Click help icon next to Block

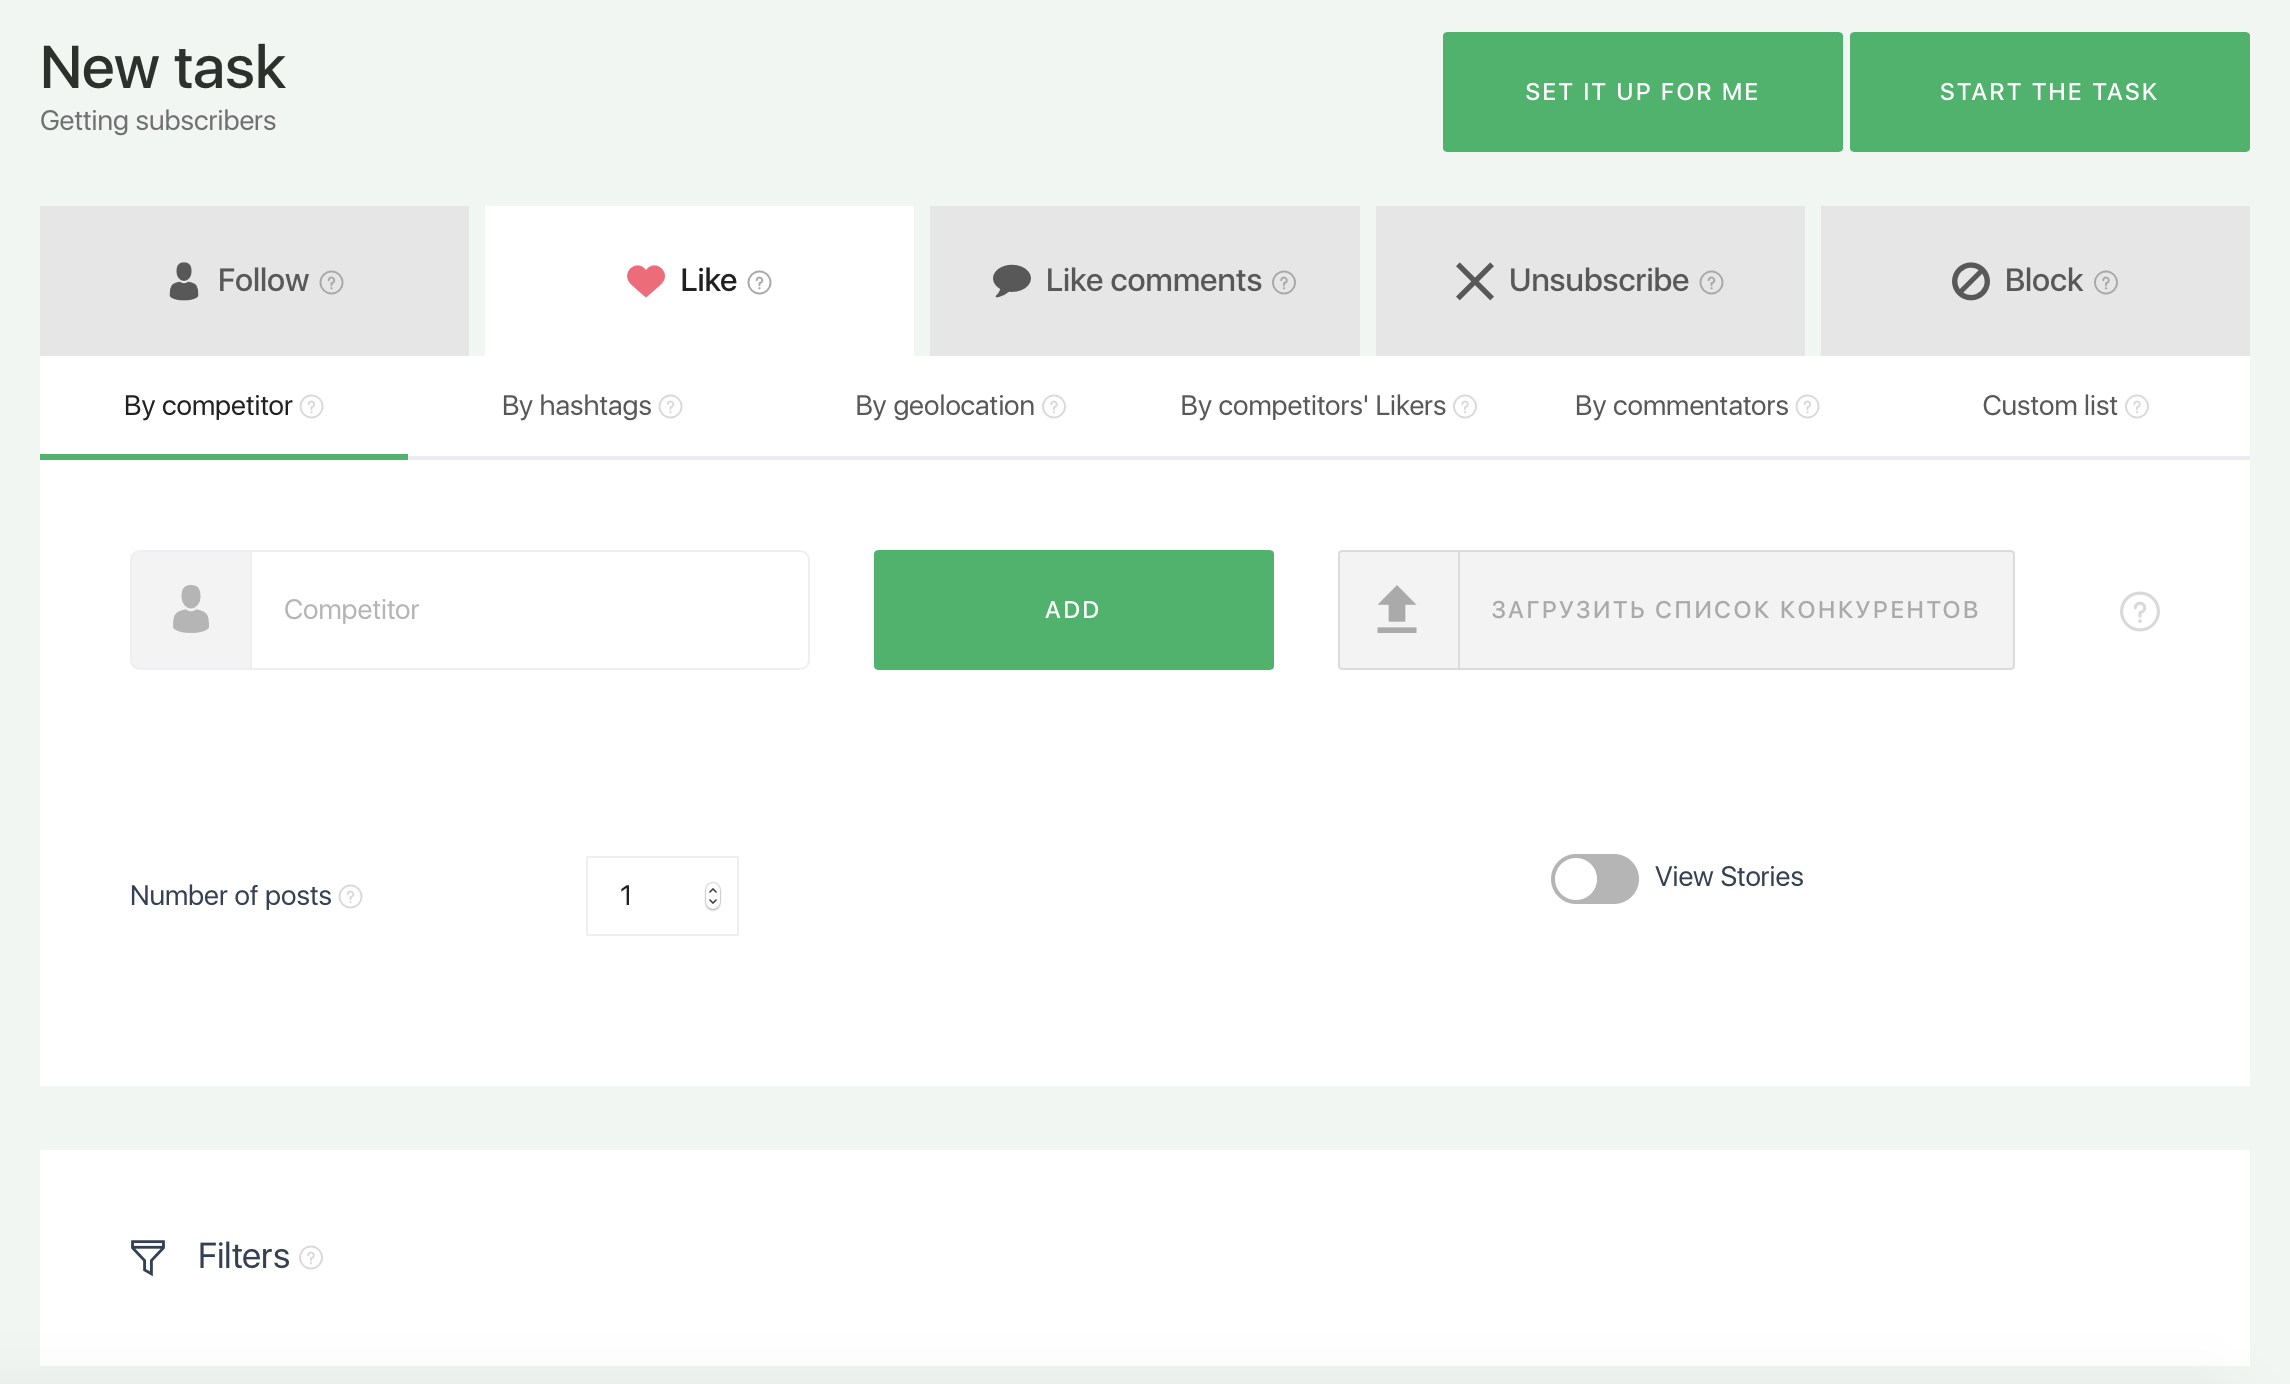[x=2106, y=283]
